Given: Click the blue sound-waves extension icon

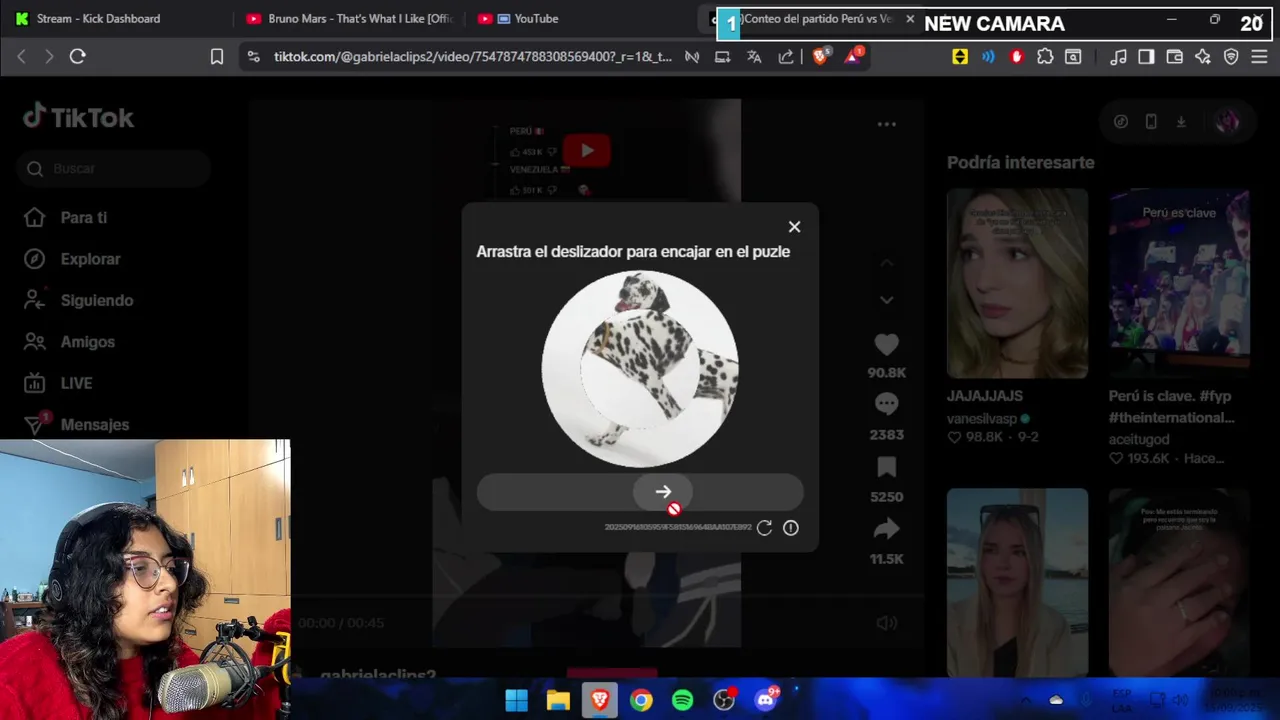Looking at the screenshot, I should (988, 57).
